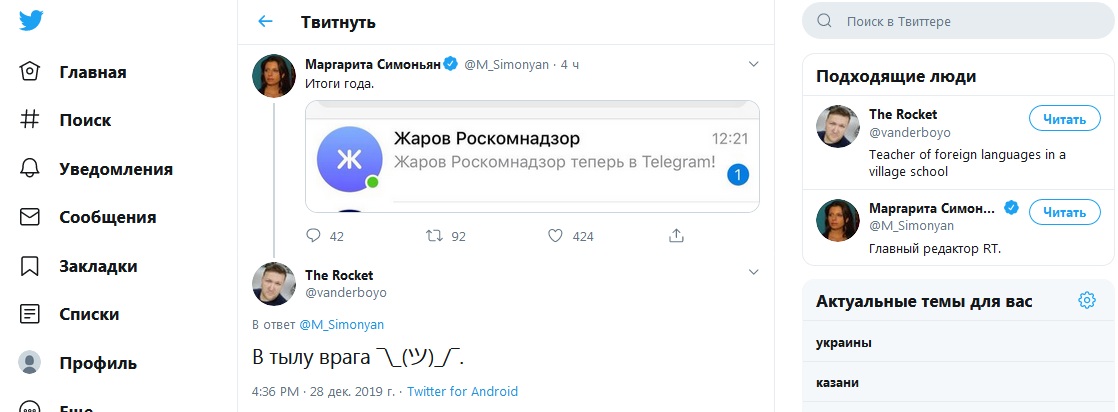Screen dimensions: 1118x412
Task: Open the Telegram screenshot image in tweet
Action: point(532,156)
